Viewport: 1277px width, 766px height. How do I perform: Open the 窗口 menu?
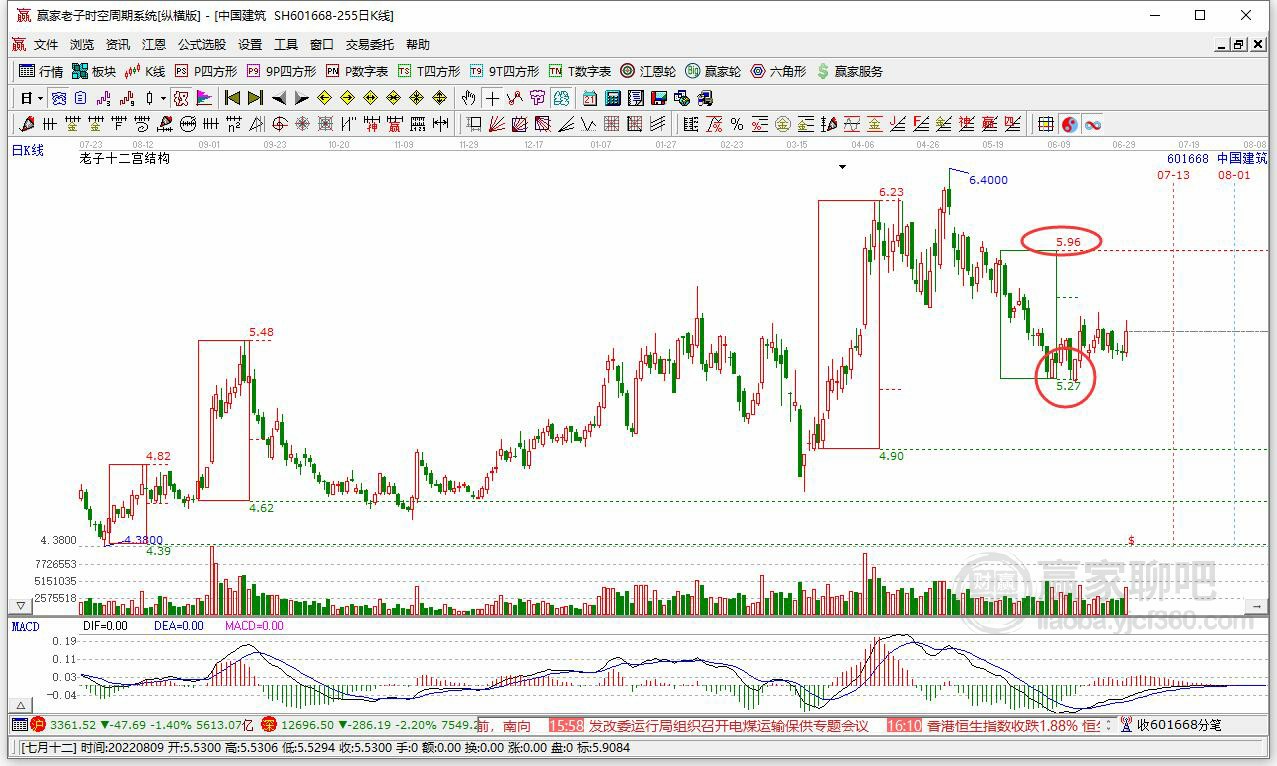(322, 45)
